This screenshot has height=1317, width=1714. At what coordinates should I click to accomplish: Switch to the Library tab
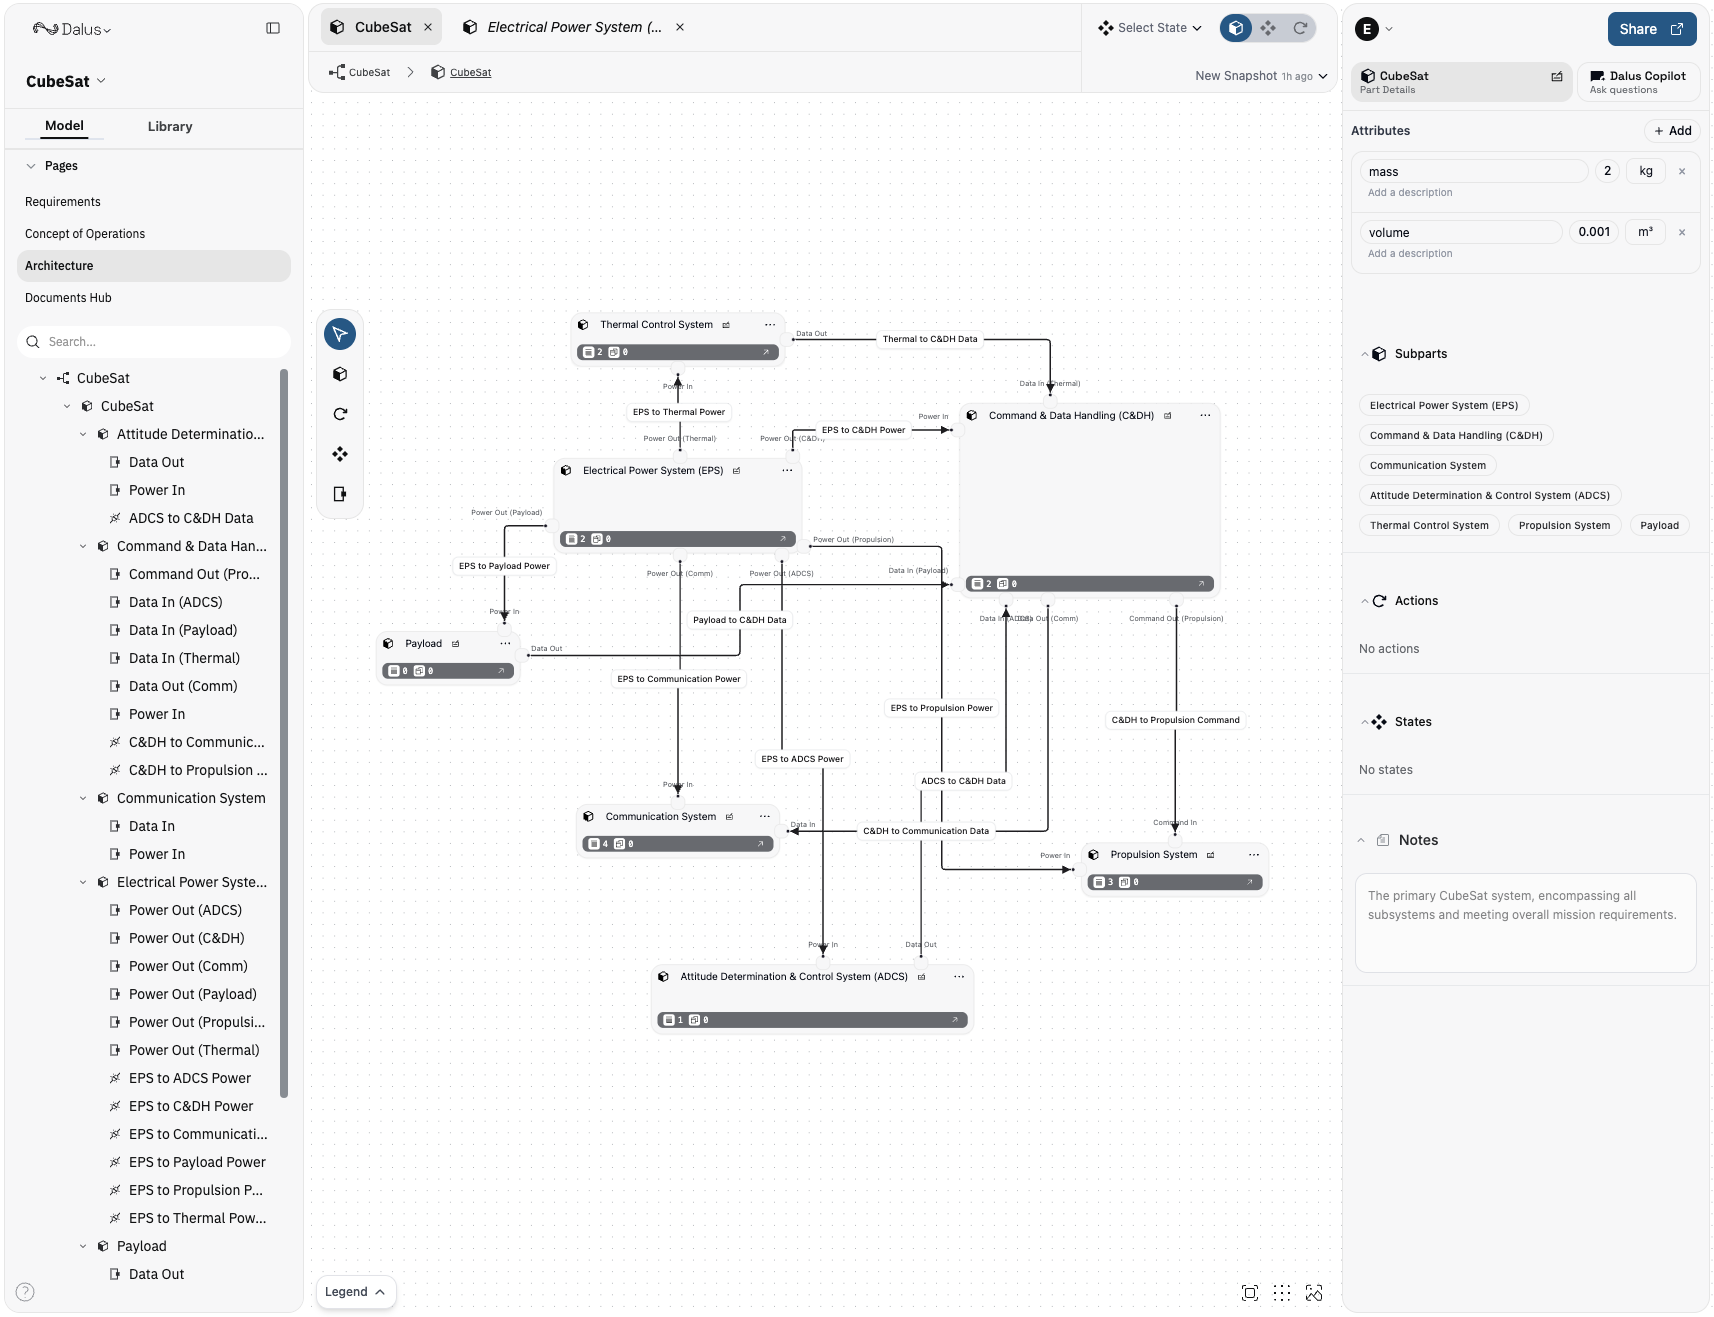169,126
